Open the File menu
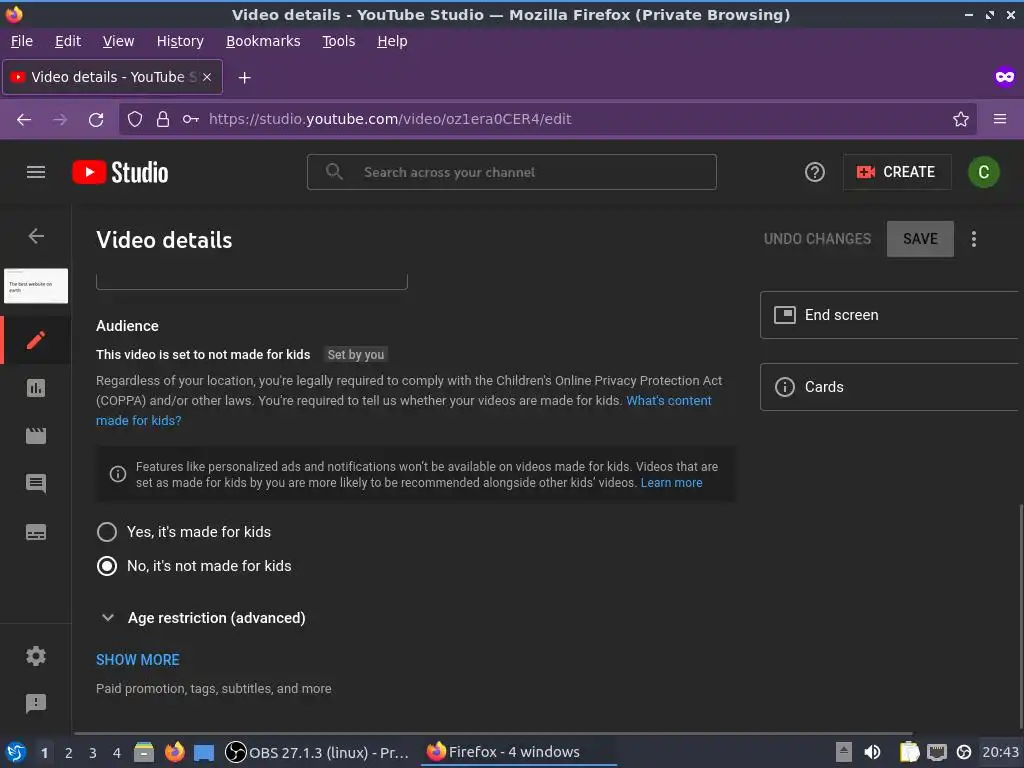This screenshot has height=768, width=1024. click(22, 41)
